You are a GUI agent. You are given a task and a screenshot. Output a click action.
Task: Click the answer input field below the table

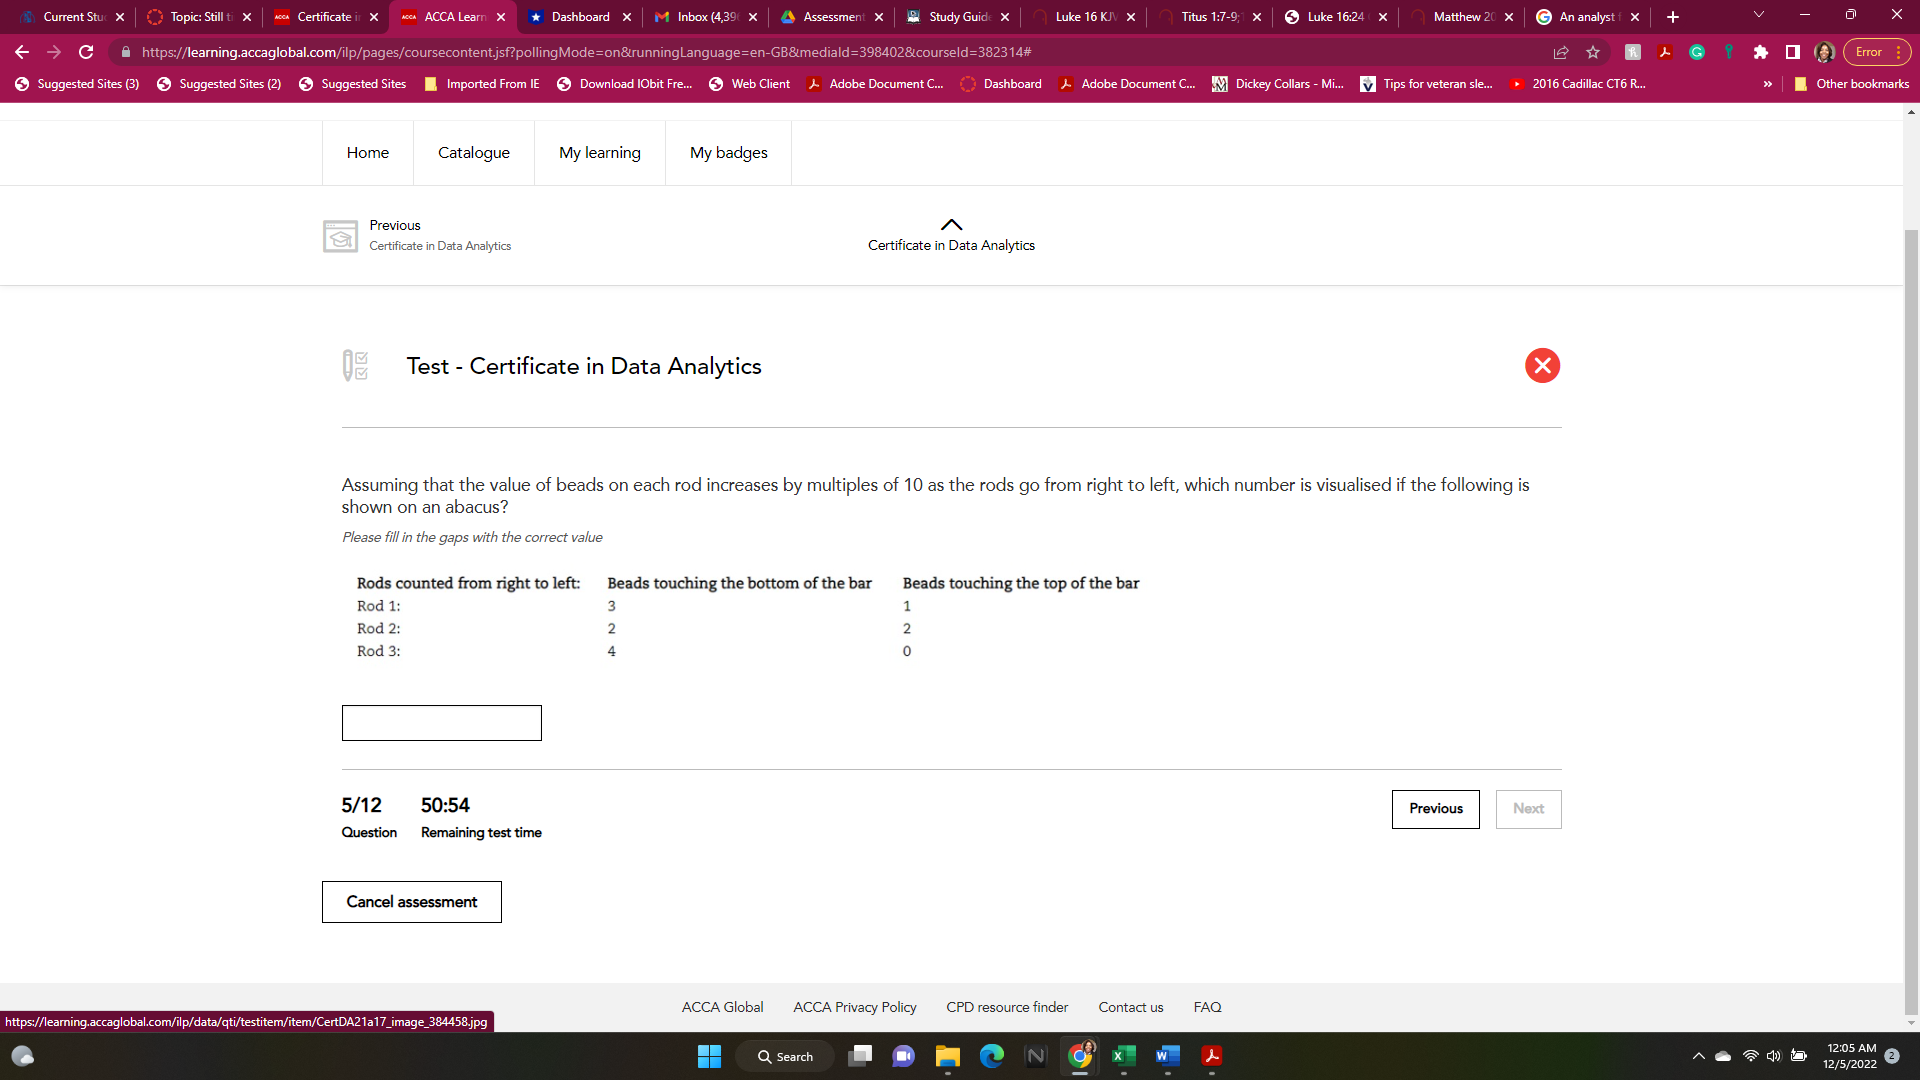(441, 722)
